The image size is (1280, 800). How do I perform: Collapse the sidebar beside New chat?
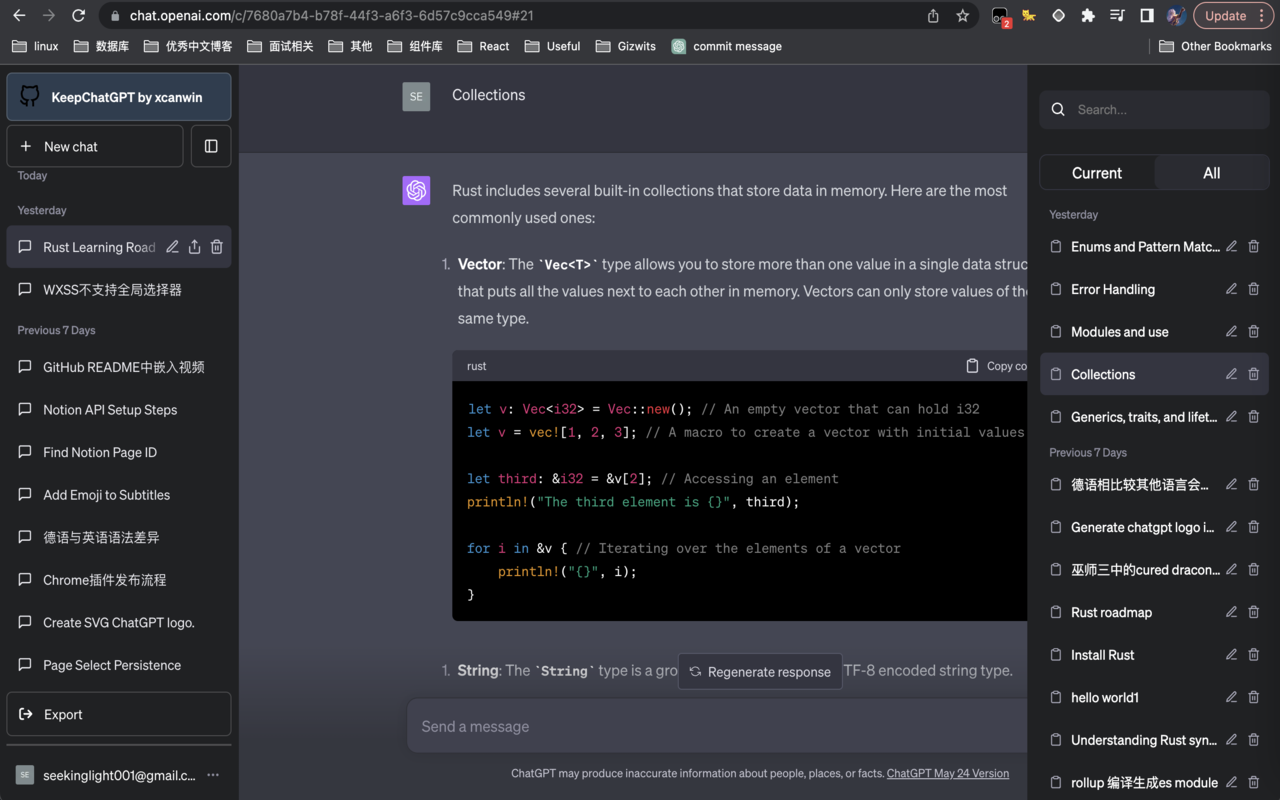pos(209,146)
